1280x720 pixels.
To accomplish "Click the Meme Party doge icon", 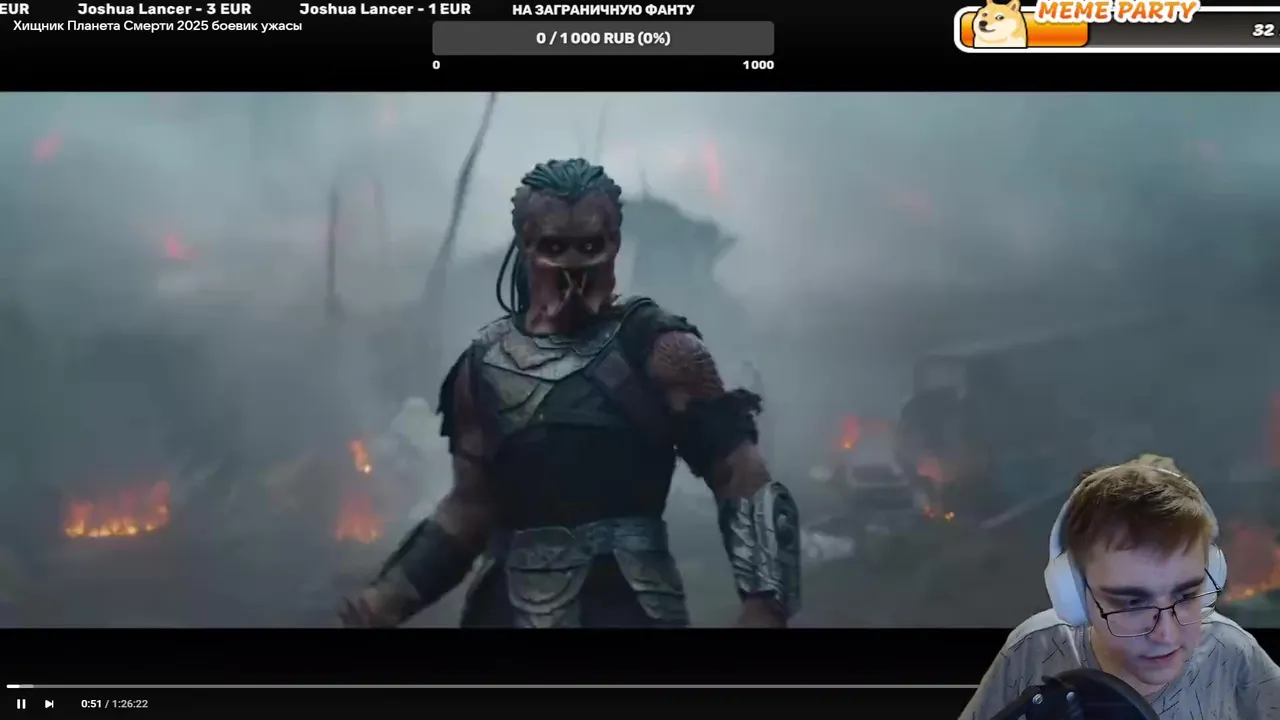I will click(x=999, y=23).
